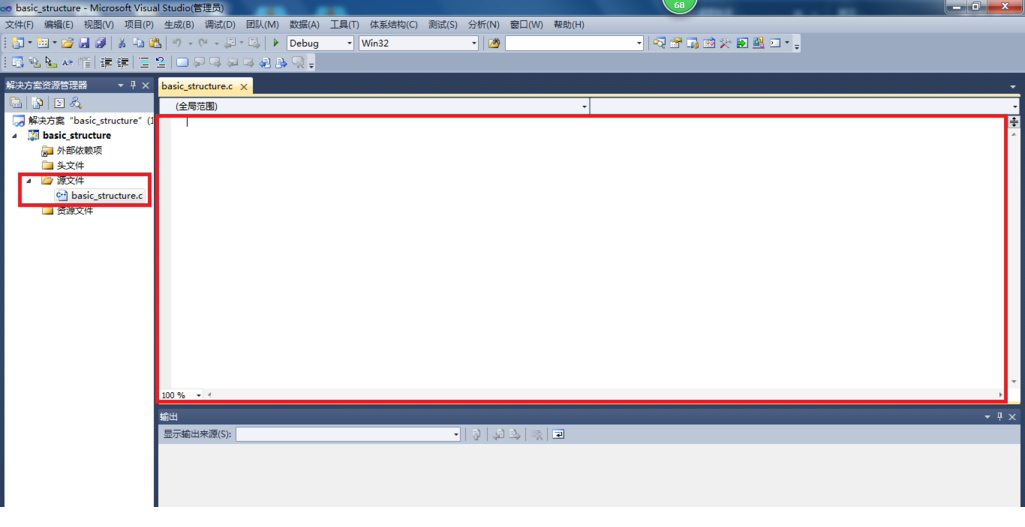Open the Find combo box dropdown in toolbar
Image resolution: width=1025 pixels, height=527 pixels.
[x=639, y=43]
